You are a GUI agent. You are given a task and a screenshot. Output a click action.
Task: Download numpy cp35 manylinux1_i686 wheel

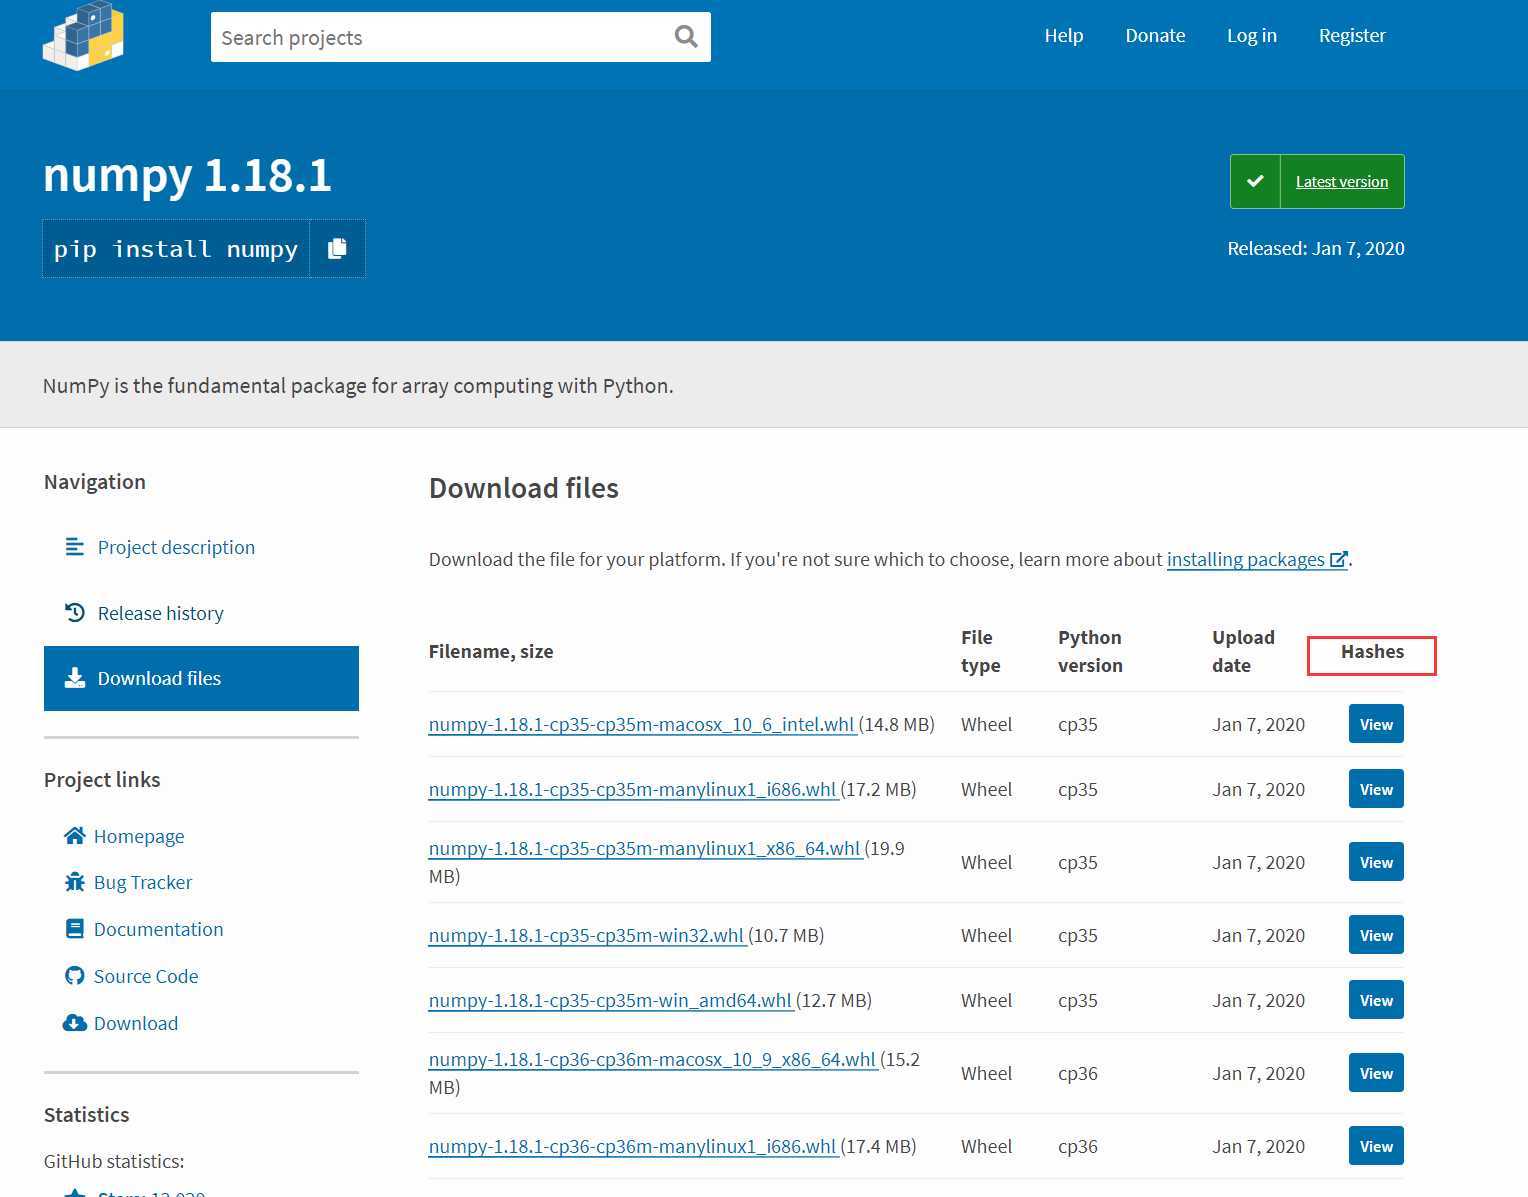[x=632, y=789]
